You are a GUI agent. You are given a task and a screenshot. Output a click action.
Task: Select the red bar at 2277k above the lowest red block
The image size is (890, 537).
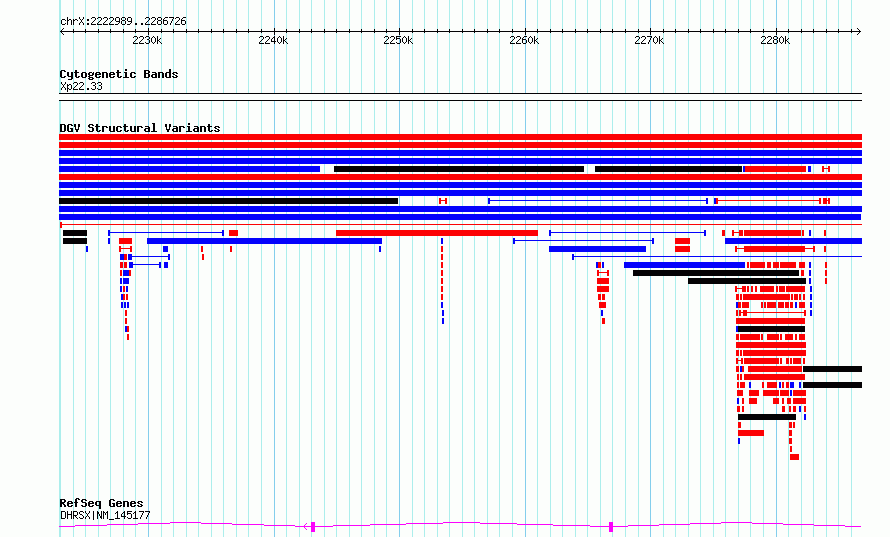pyautogui.click(x=751, y=433)
